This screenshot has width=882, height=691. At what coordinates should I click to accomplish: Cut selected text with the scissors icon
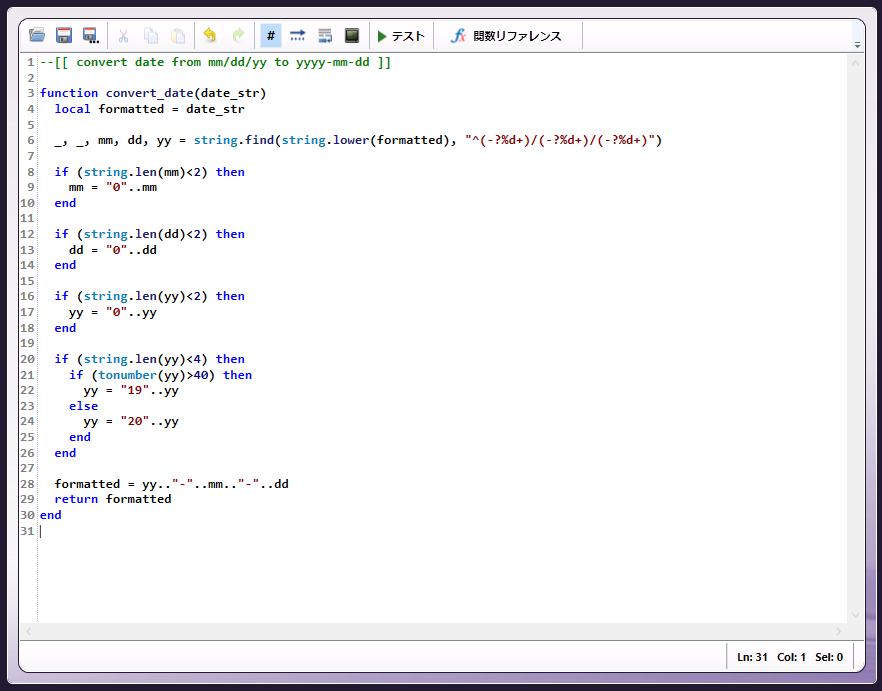coord(123,35)
